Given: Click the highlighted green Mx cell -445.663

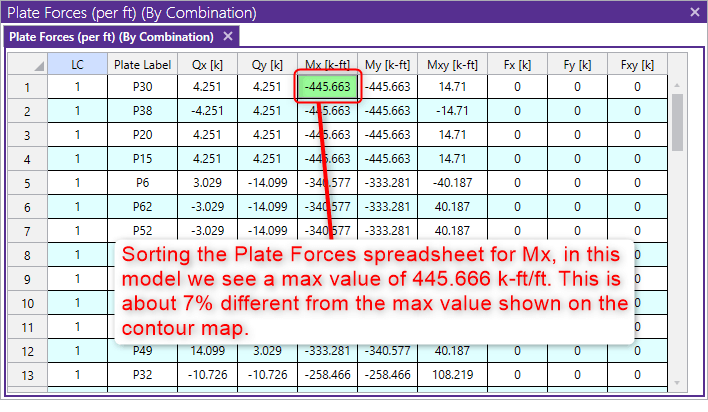Looking at the screenshot, I should click(x=327, y=87).
